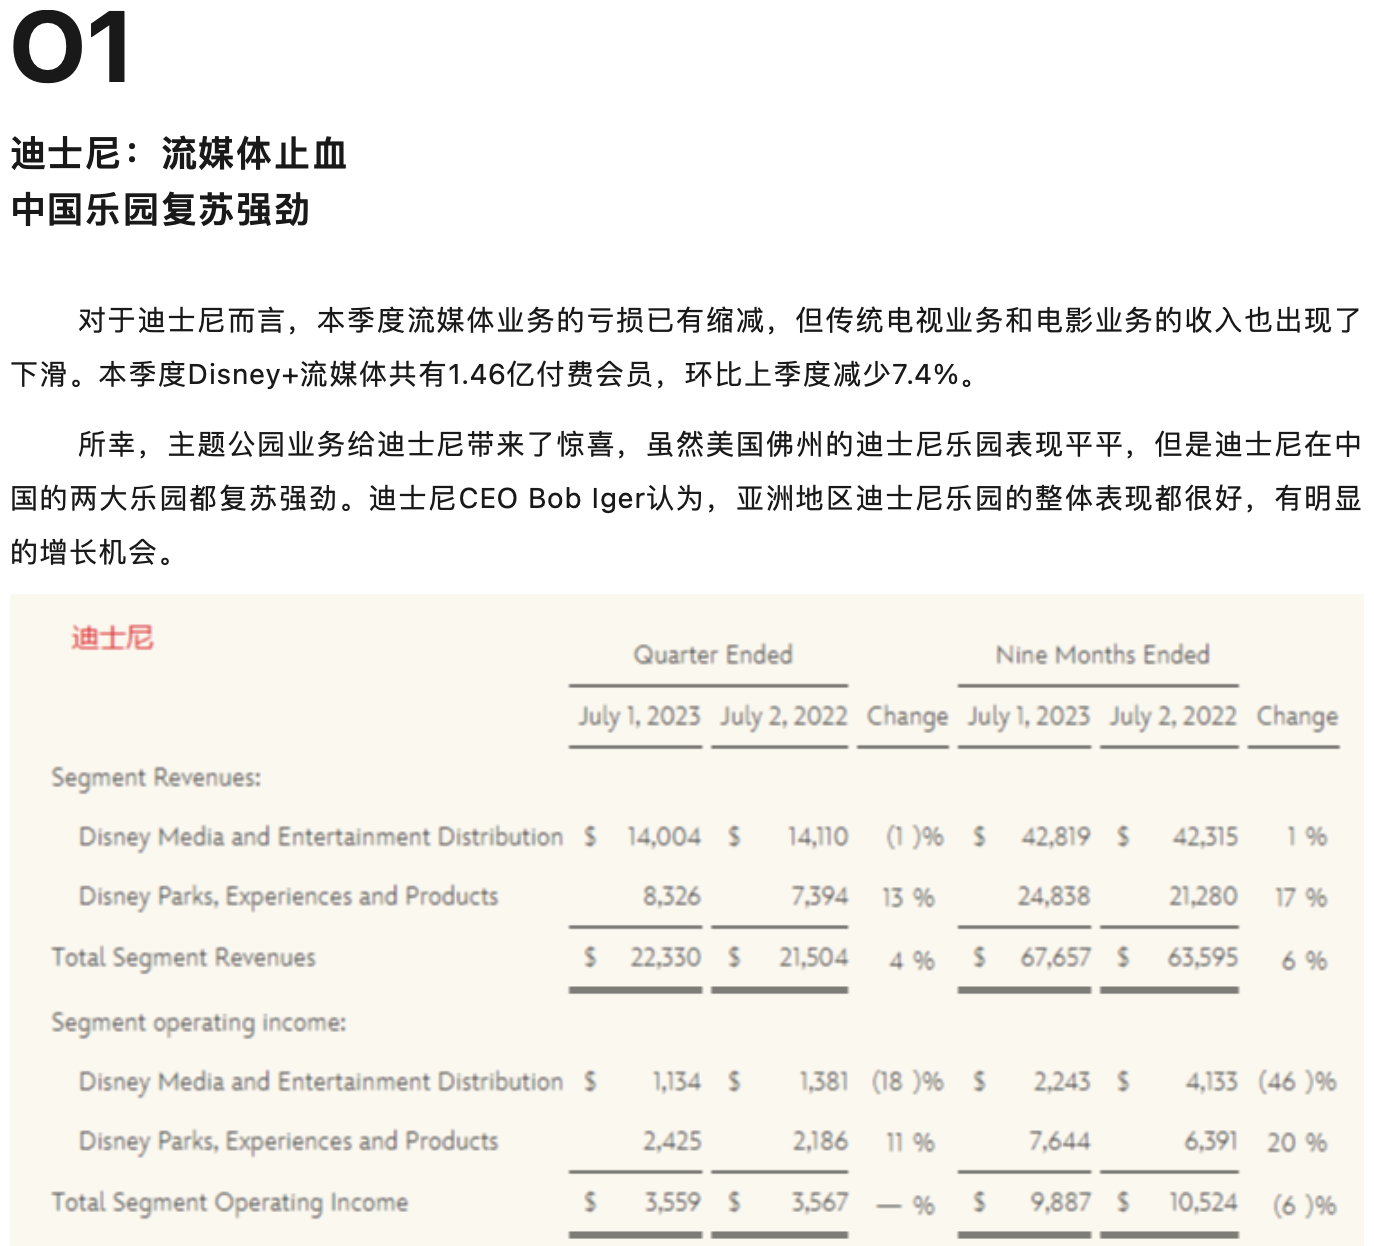Click the red '迪士尼' label in the table
The image size is (1374, 1246).
click(112, 637)
